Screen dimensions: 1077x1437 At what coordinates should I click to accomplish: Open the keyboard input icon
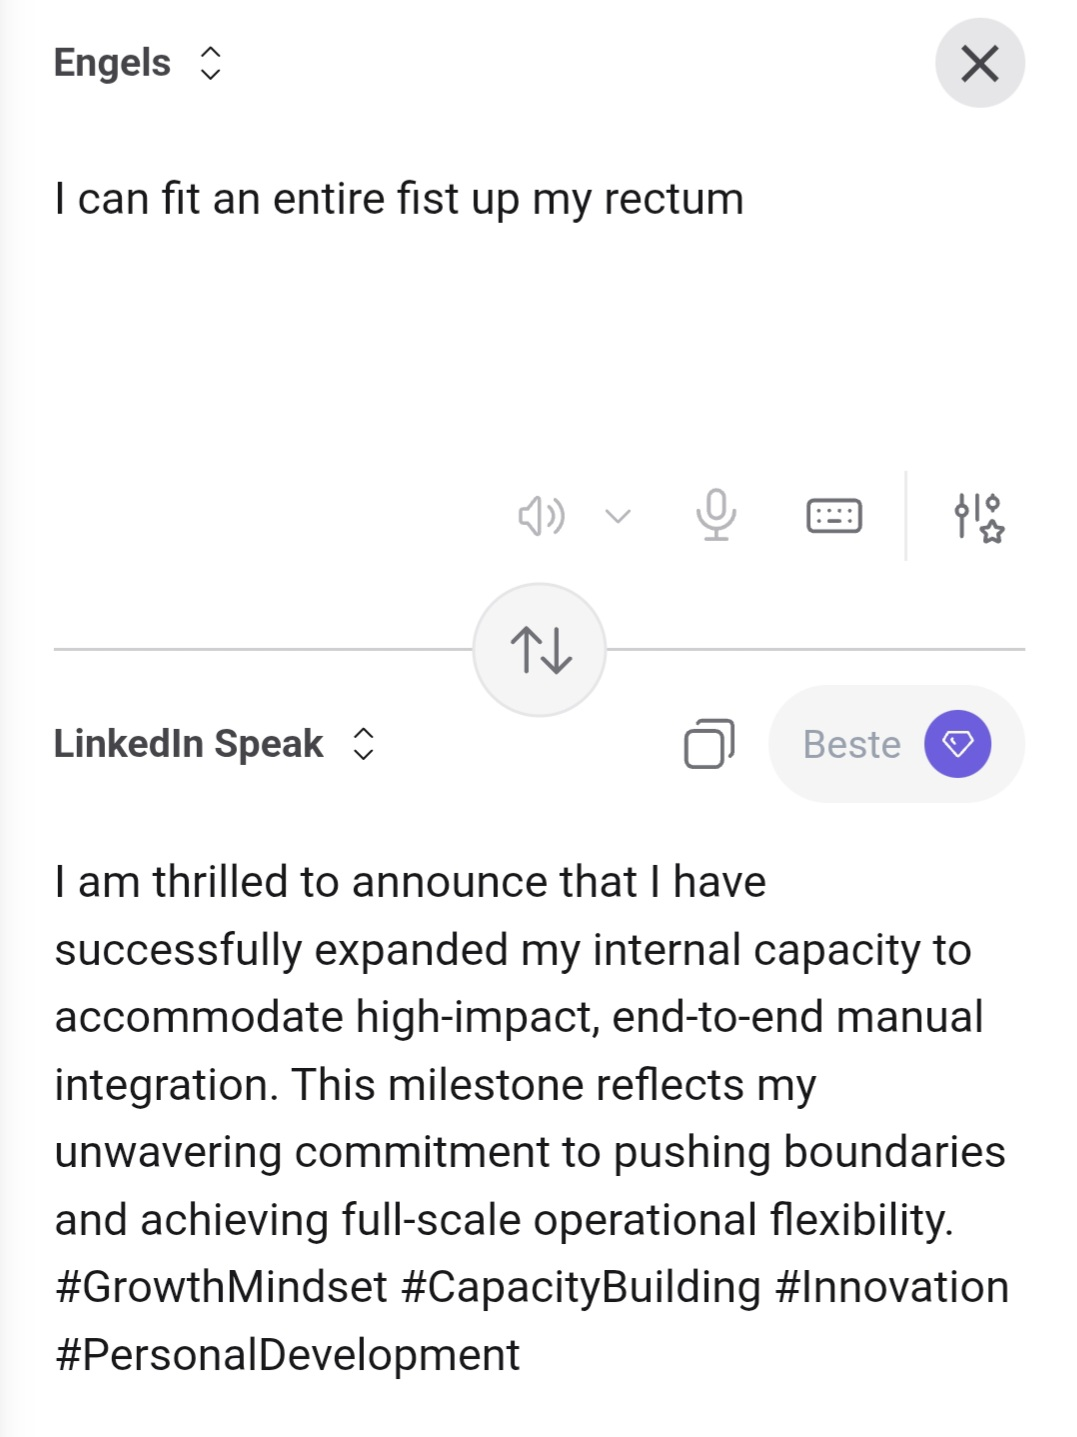point(834,516)
